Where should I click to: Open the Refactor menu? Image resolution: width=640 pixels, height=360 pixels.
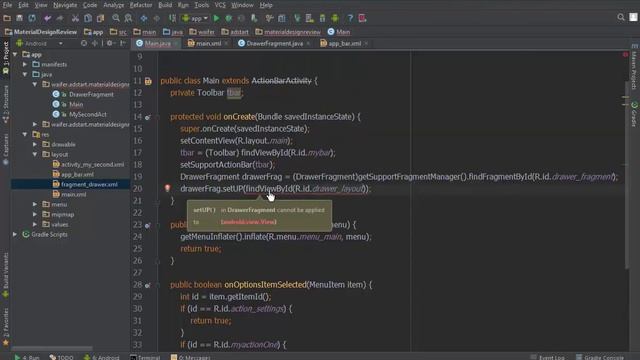(141, 5)
